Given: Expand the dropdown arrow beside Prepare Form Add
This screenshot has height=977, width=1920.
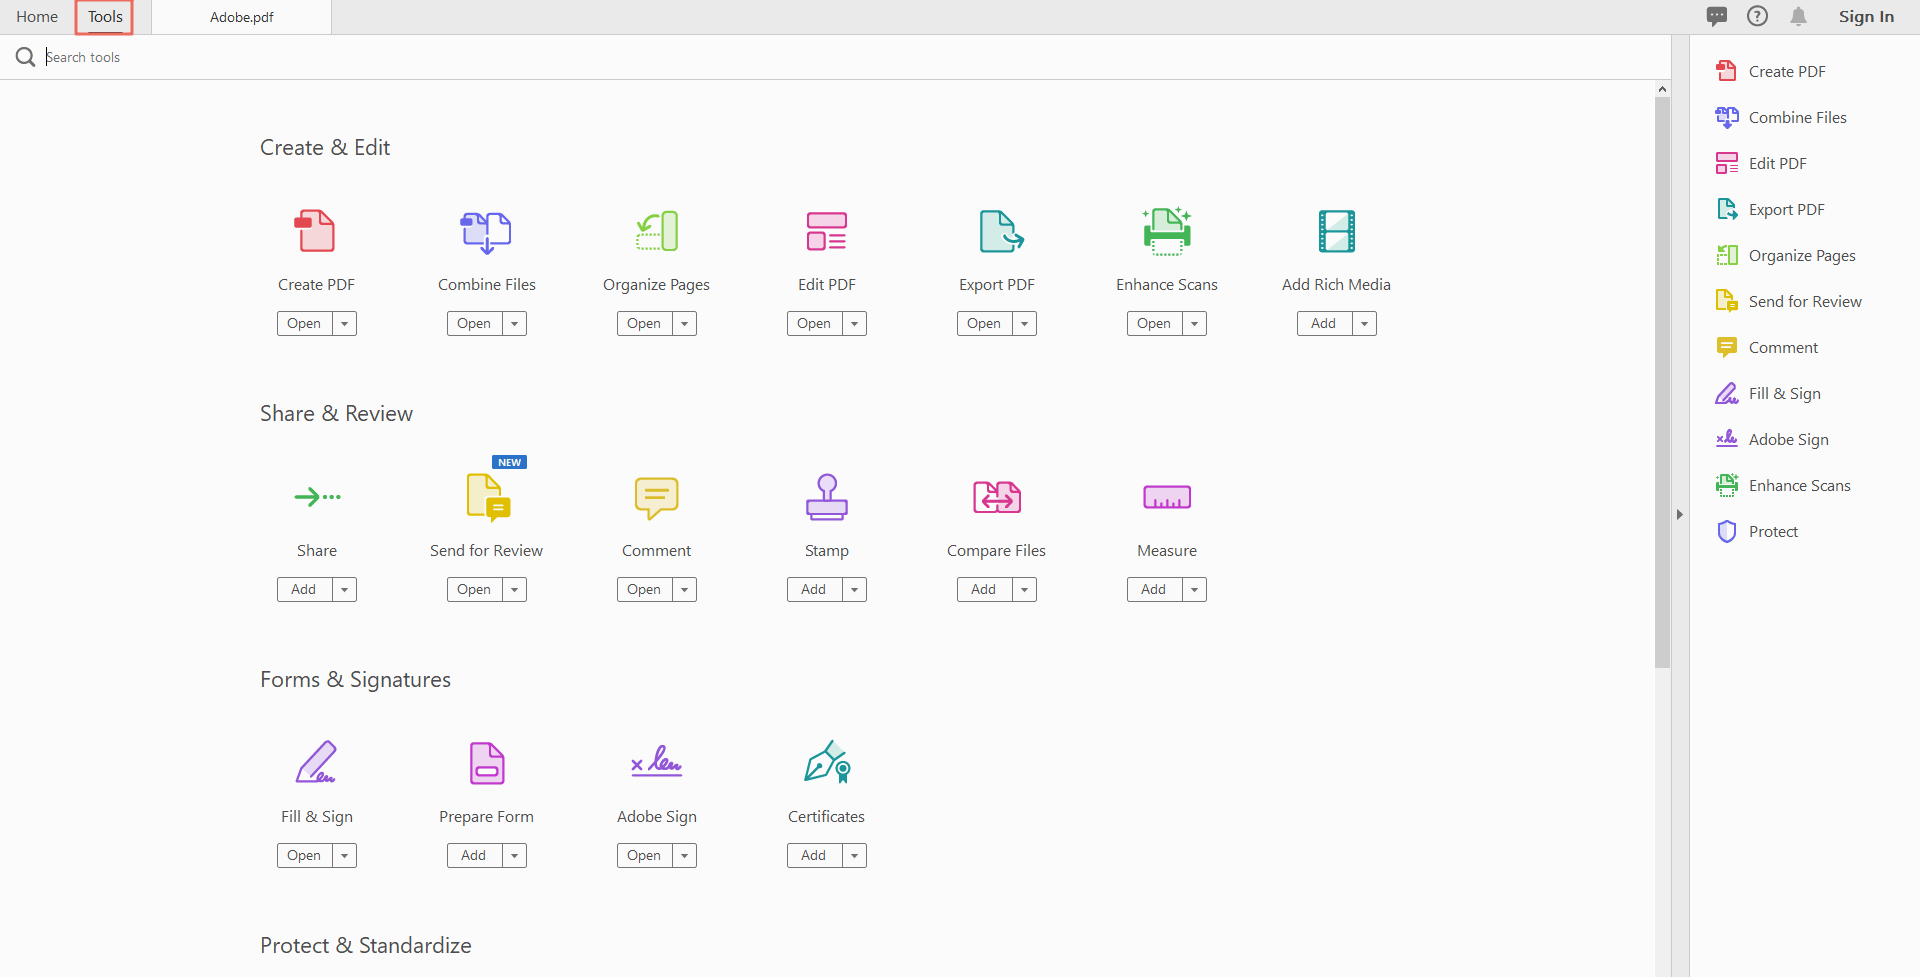Looking at the screenshot, I should pyautogui.click(x=514, y=855).
